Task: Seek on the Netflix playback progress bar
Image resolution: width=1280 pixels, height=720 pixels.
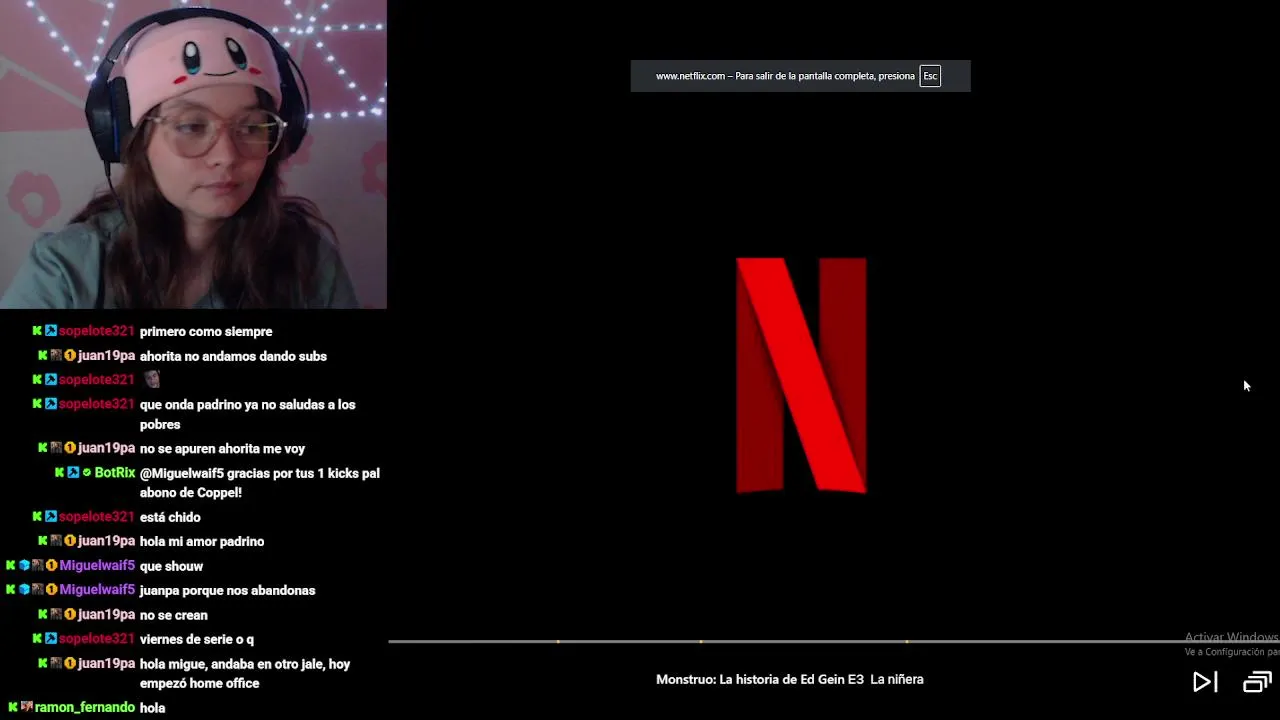Action: [834, 641]
